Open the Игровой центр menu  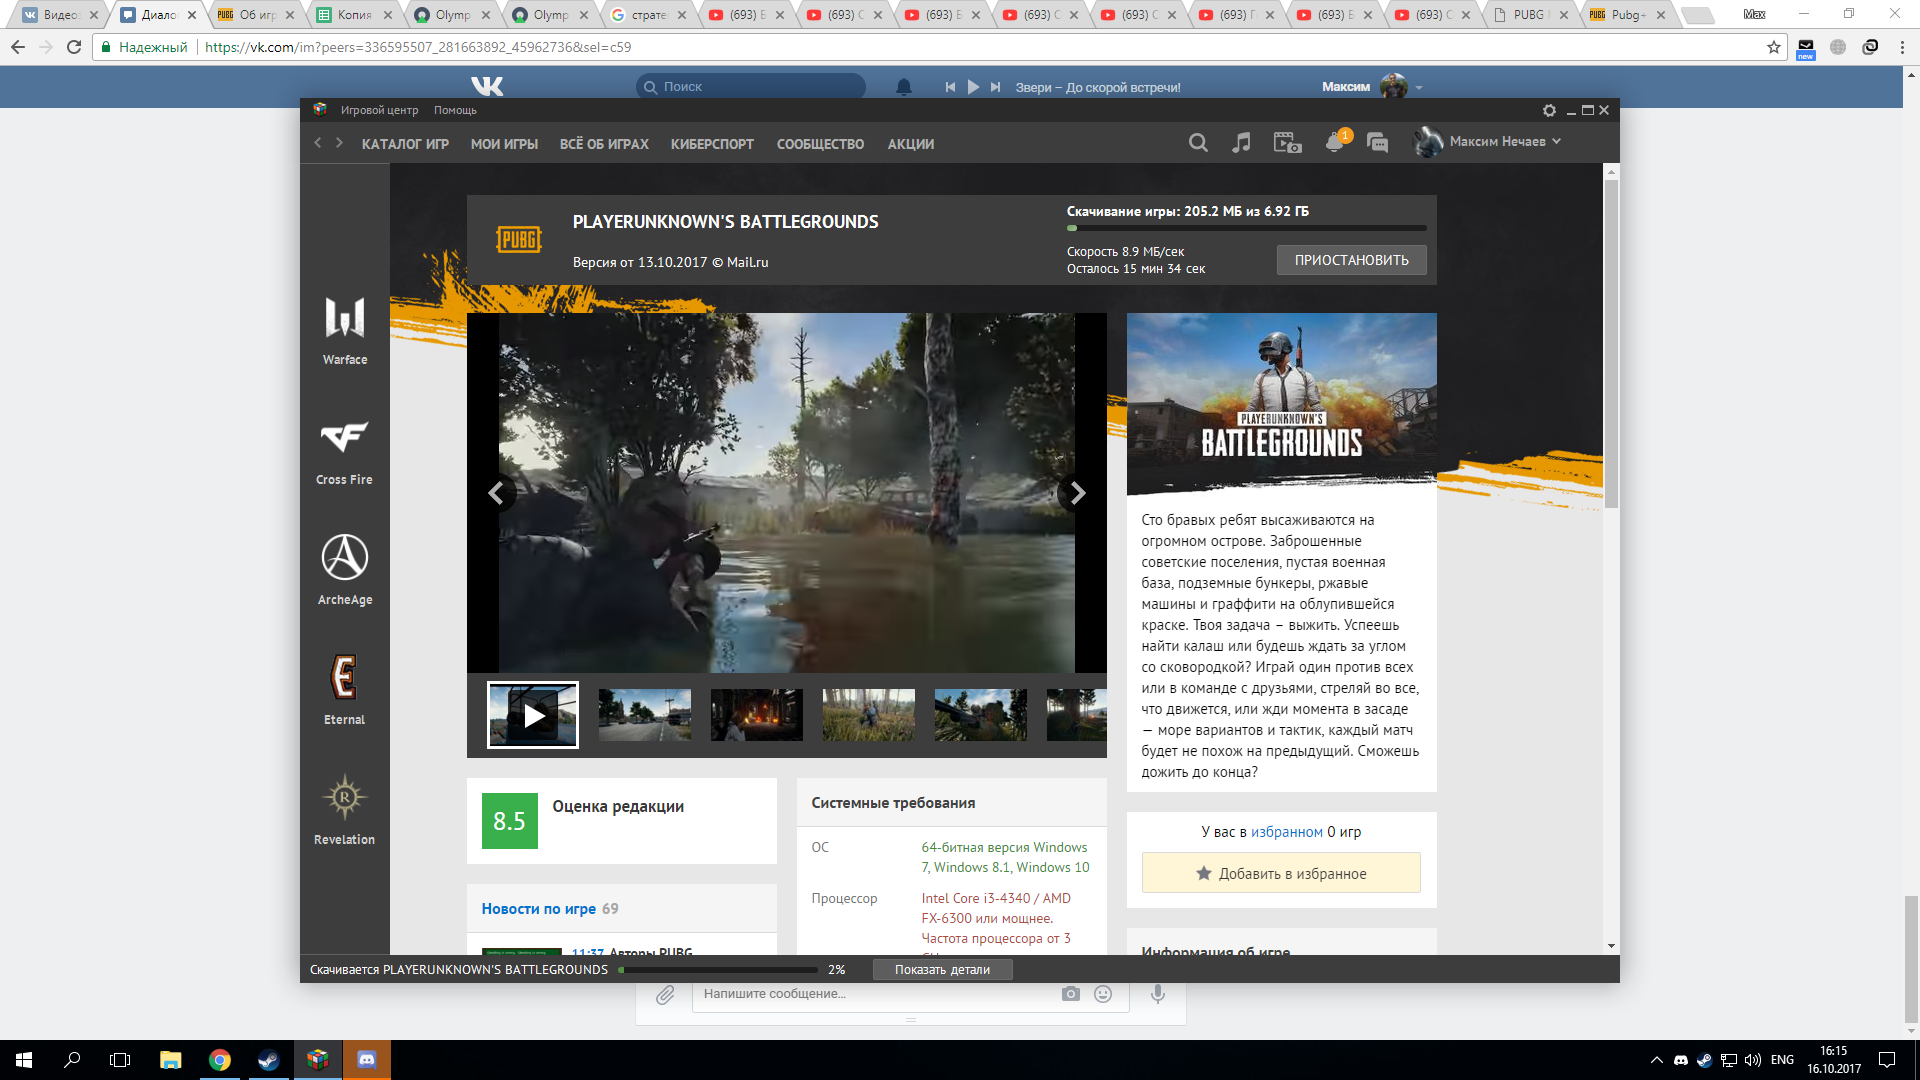point(379,110)
